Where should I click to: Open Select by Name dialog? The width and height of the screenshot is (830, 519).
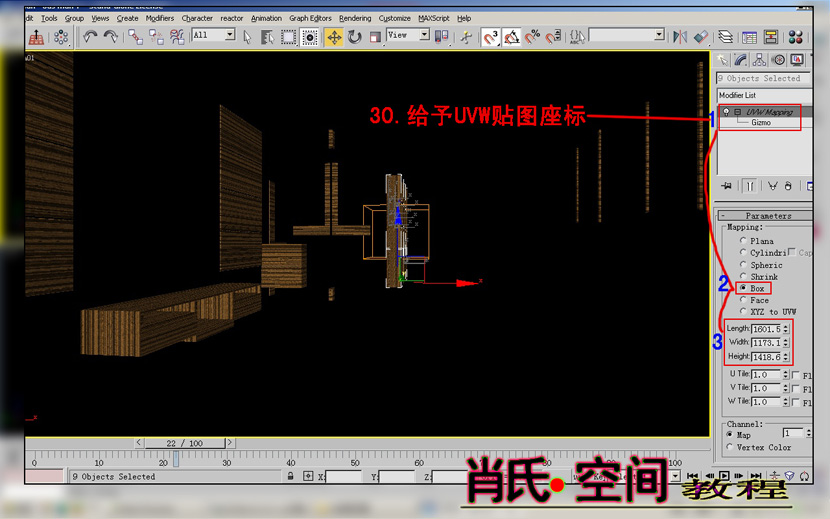click(268, 37)
